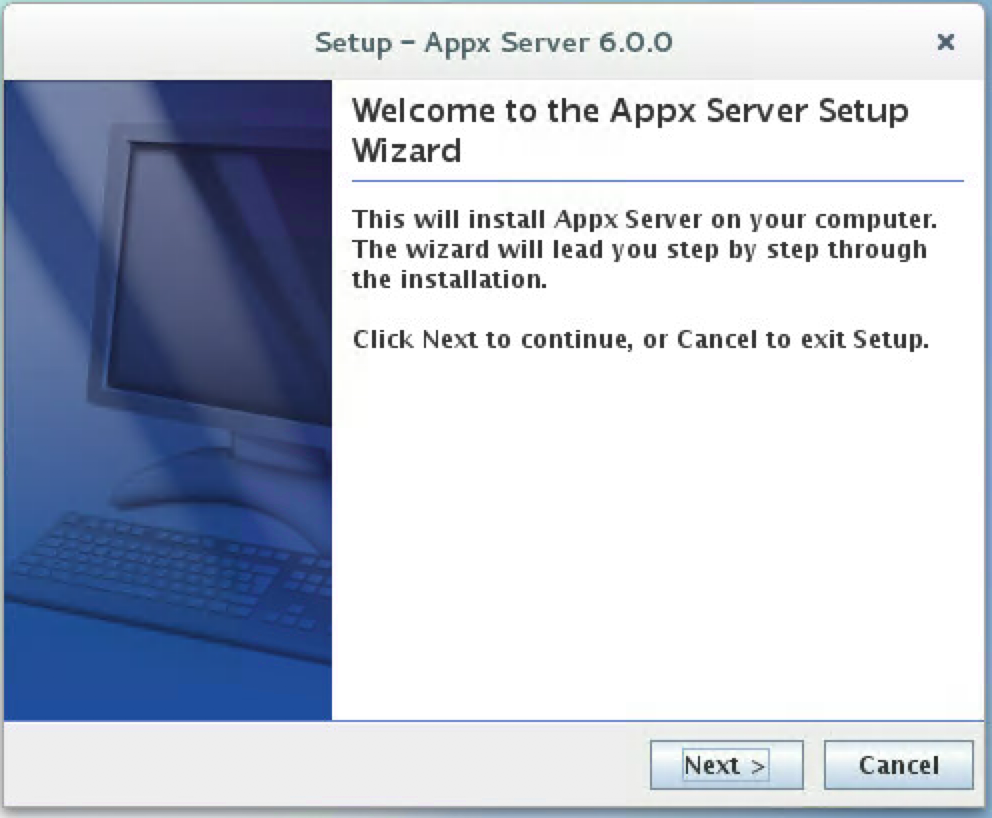Close the Setup window with the X

(945, 43)
